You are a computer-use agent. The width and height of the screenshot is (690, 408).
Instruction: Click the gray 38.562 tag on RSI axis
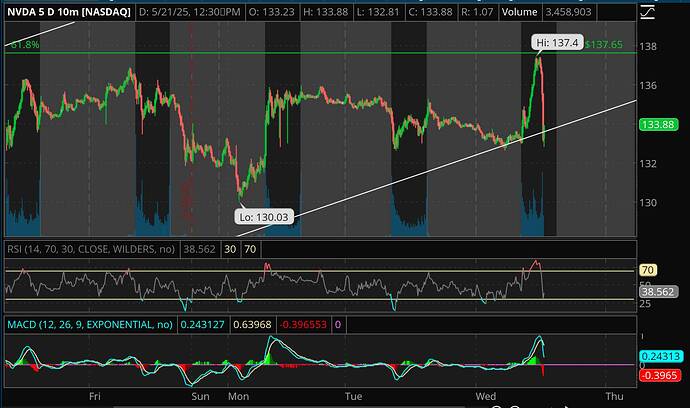(658, 292)
